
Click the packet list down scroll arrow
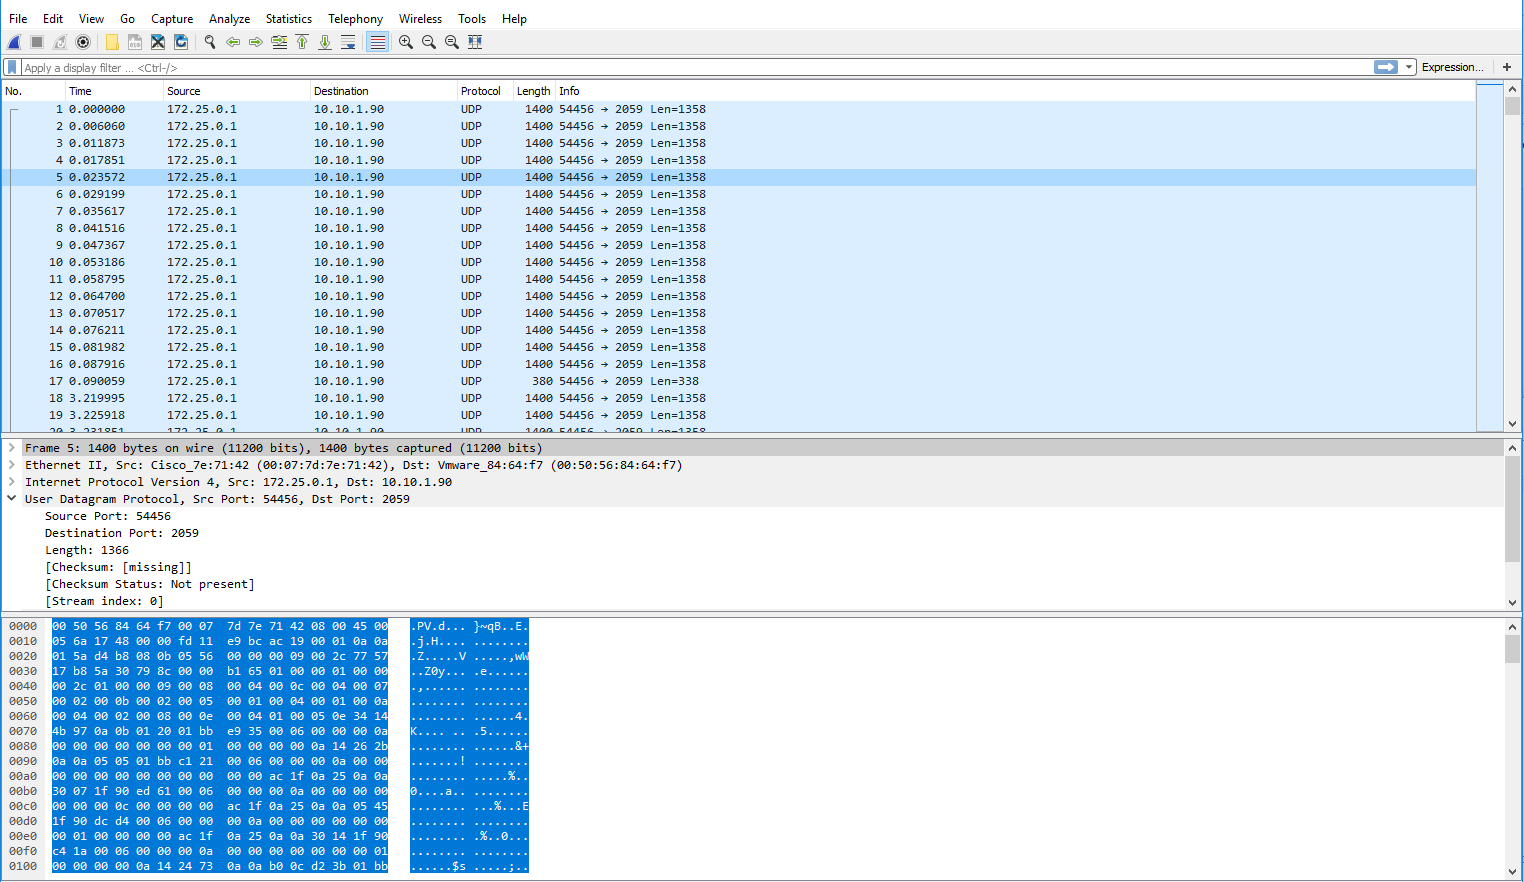coord(1512,424)
